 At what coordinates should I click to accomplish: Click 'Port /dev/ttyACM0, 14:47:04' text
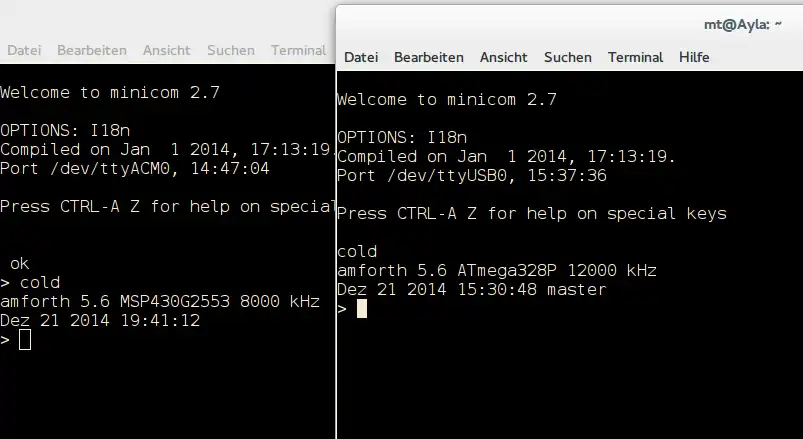pyautogui.click(x=135, y=169)
